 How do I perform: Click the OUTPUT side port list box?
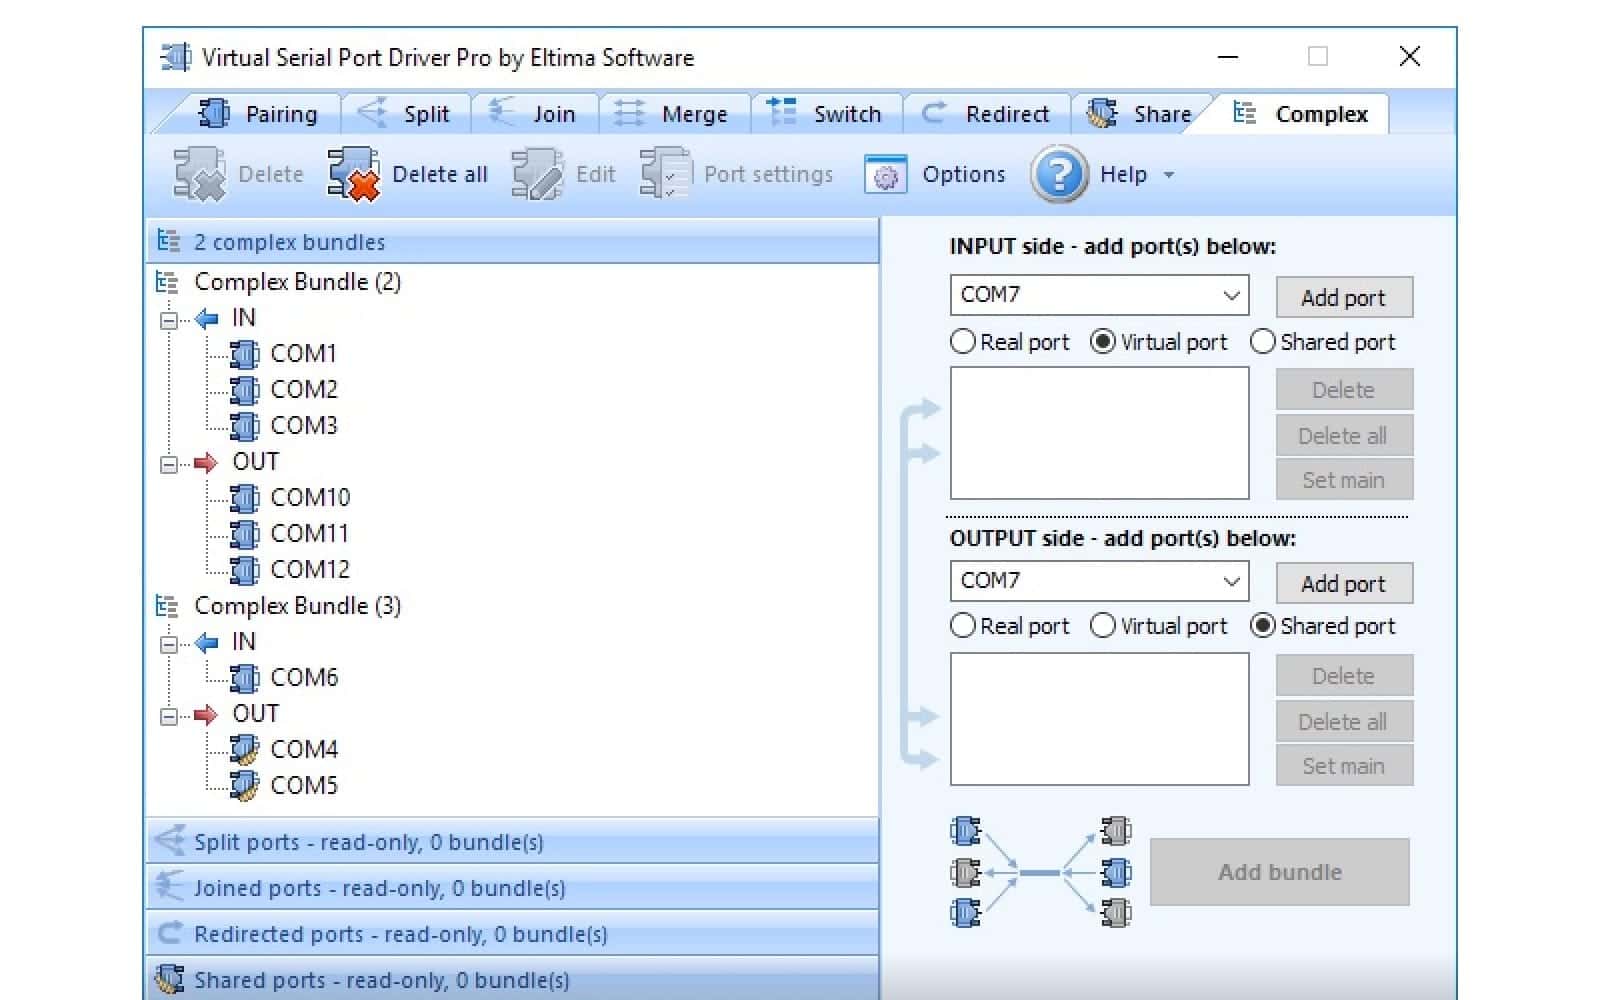coord(1099,719)
